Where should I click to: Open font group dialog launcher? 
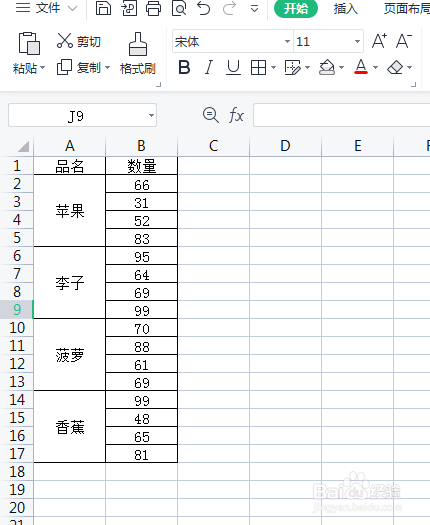point(414,85)
